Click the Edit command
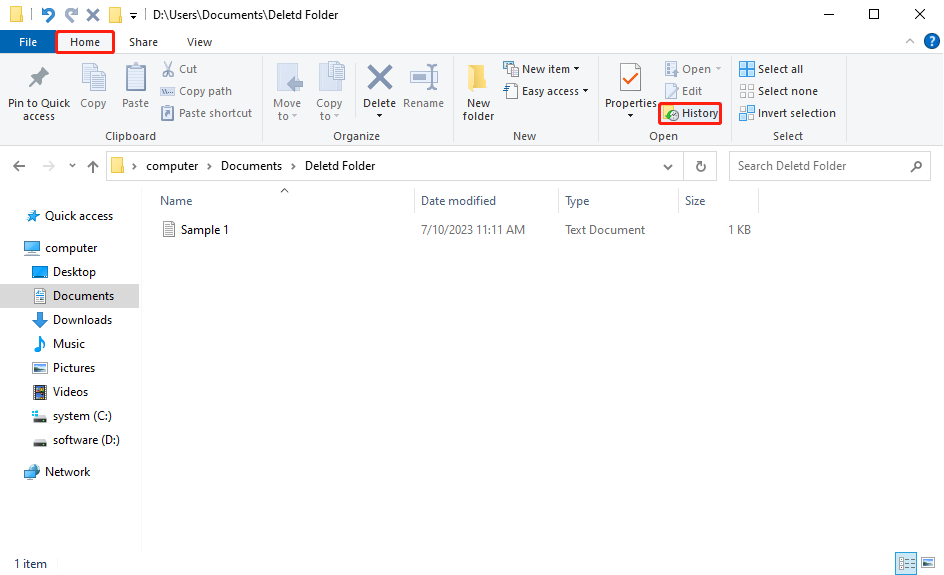Image resolution: width=944 pixels, height=575 pixels. coord(684,91)
